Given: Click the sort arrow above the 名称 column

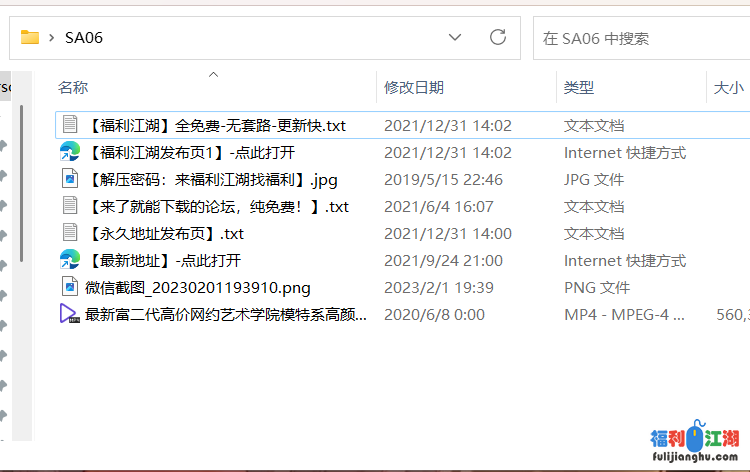Looking at the screenshot, I should point(213,75).
